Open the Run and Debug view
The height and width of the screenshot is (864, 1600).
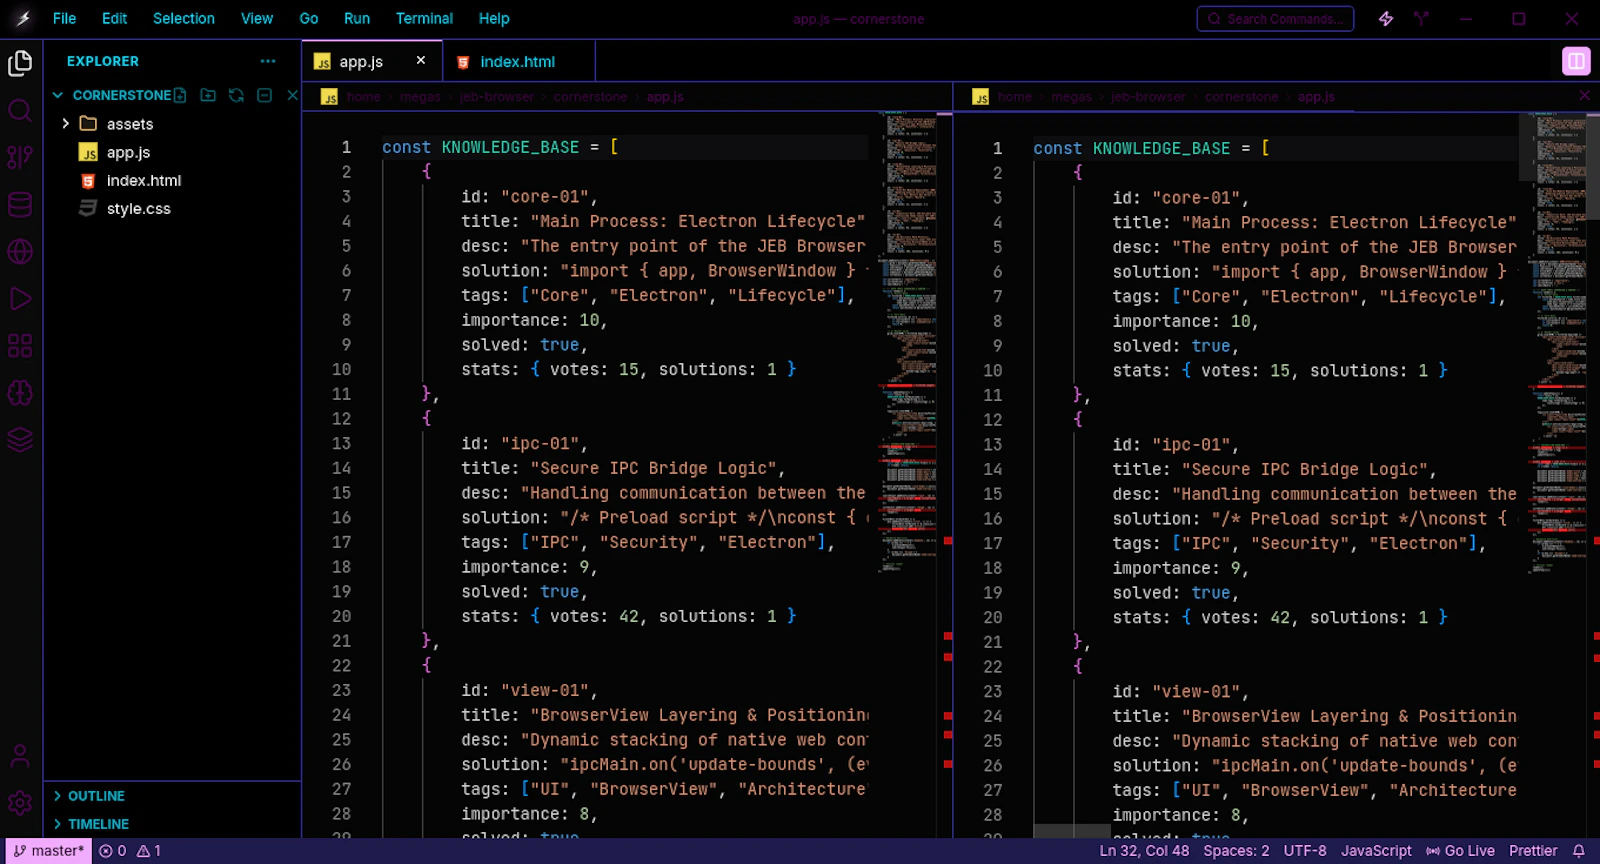coord(20,298)
